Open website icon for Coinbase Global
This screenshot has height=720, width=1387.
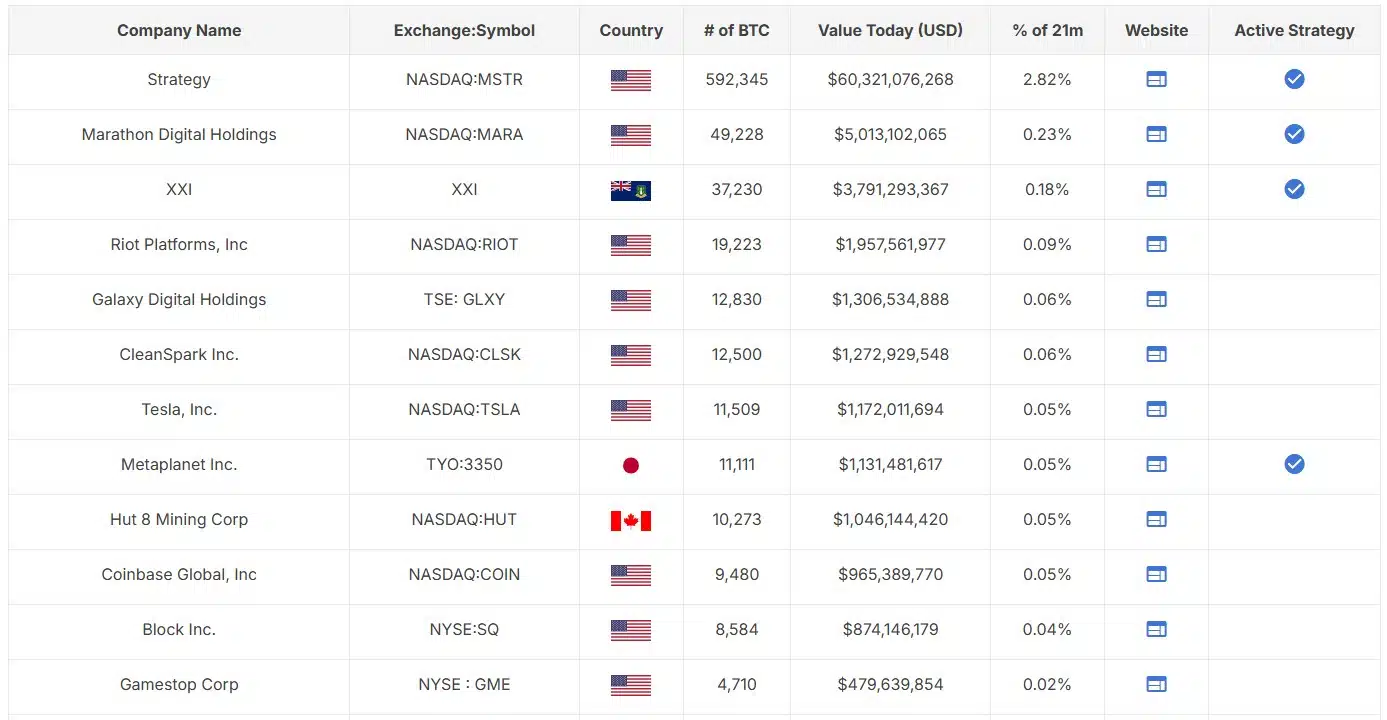click(1156, 574)
